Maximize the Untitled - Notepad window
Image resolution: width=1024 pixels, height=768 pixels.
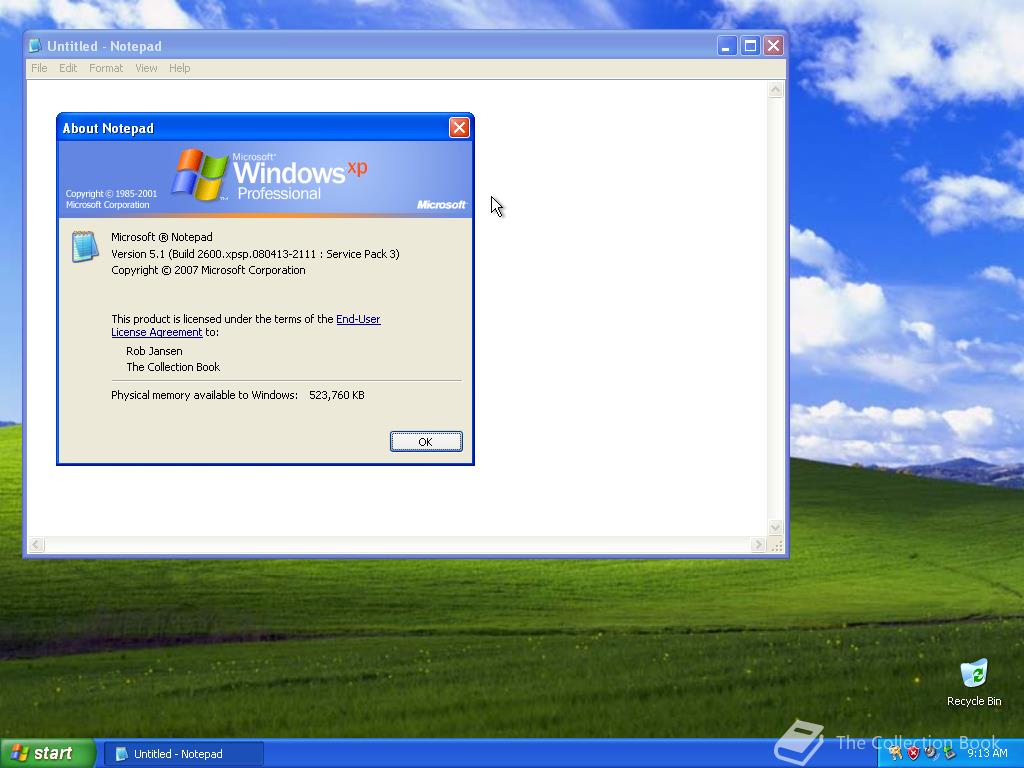pyautogui.click(x=750, y=46)
